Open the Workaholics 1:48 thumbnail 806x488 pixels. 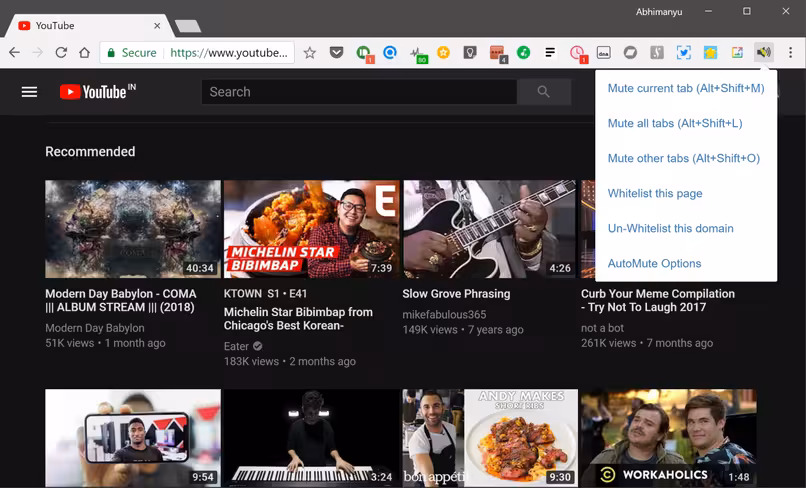pyautogui.click(x=668, y=438)
